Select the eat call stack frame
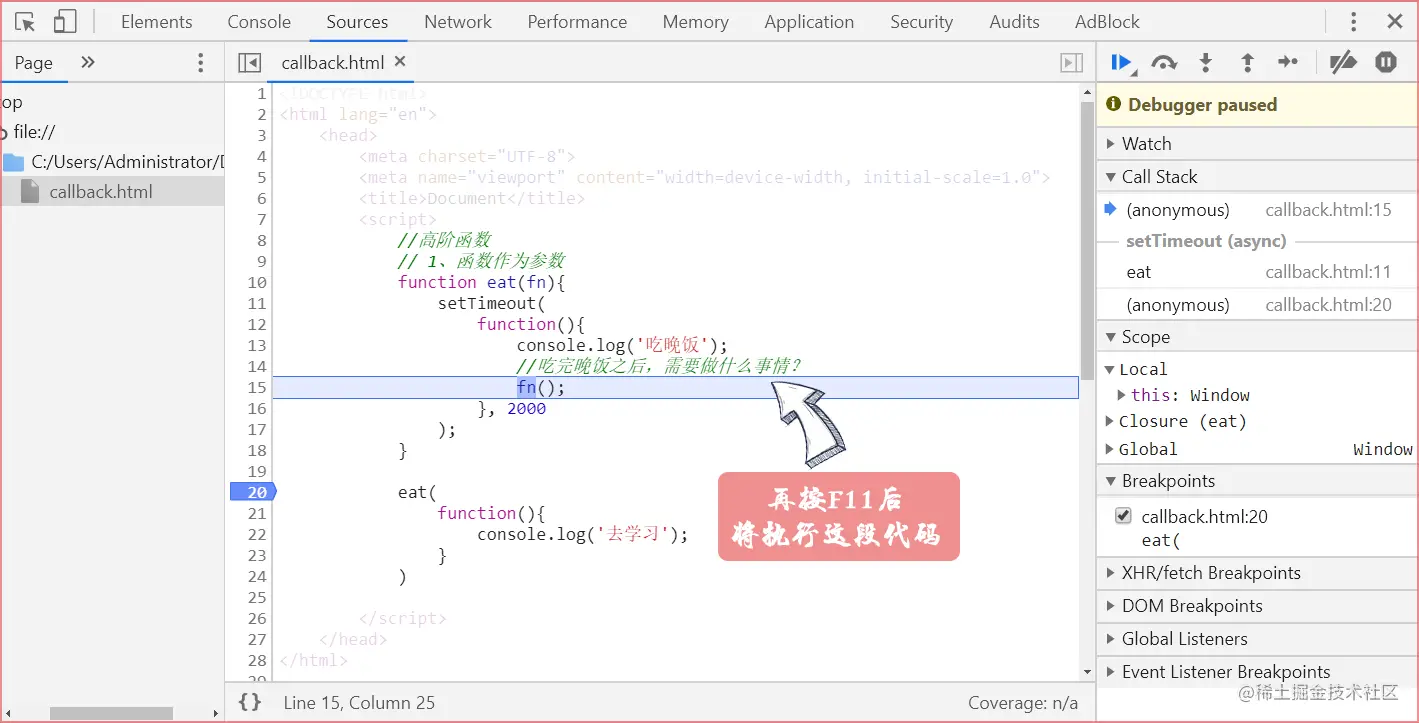This screenshot has height=723, width=1419. [x=1257, y=272]
